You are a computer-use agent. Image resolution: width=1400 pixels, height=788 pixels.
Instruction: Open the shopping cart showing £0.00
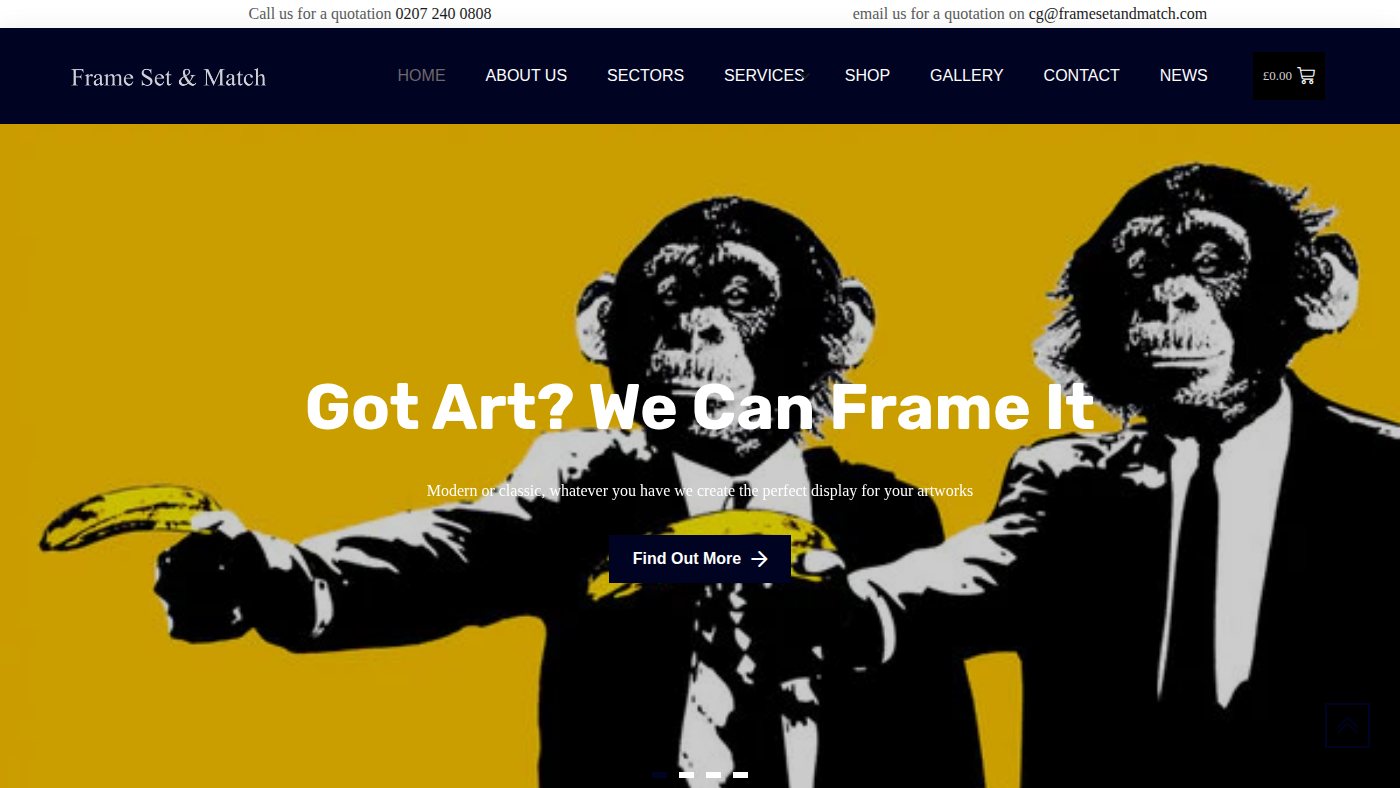[1288, 76]
